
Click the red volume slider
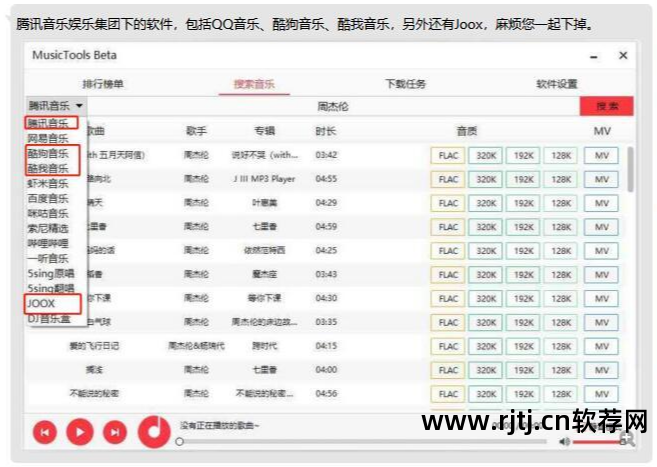click(x=597, y=441)
